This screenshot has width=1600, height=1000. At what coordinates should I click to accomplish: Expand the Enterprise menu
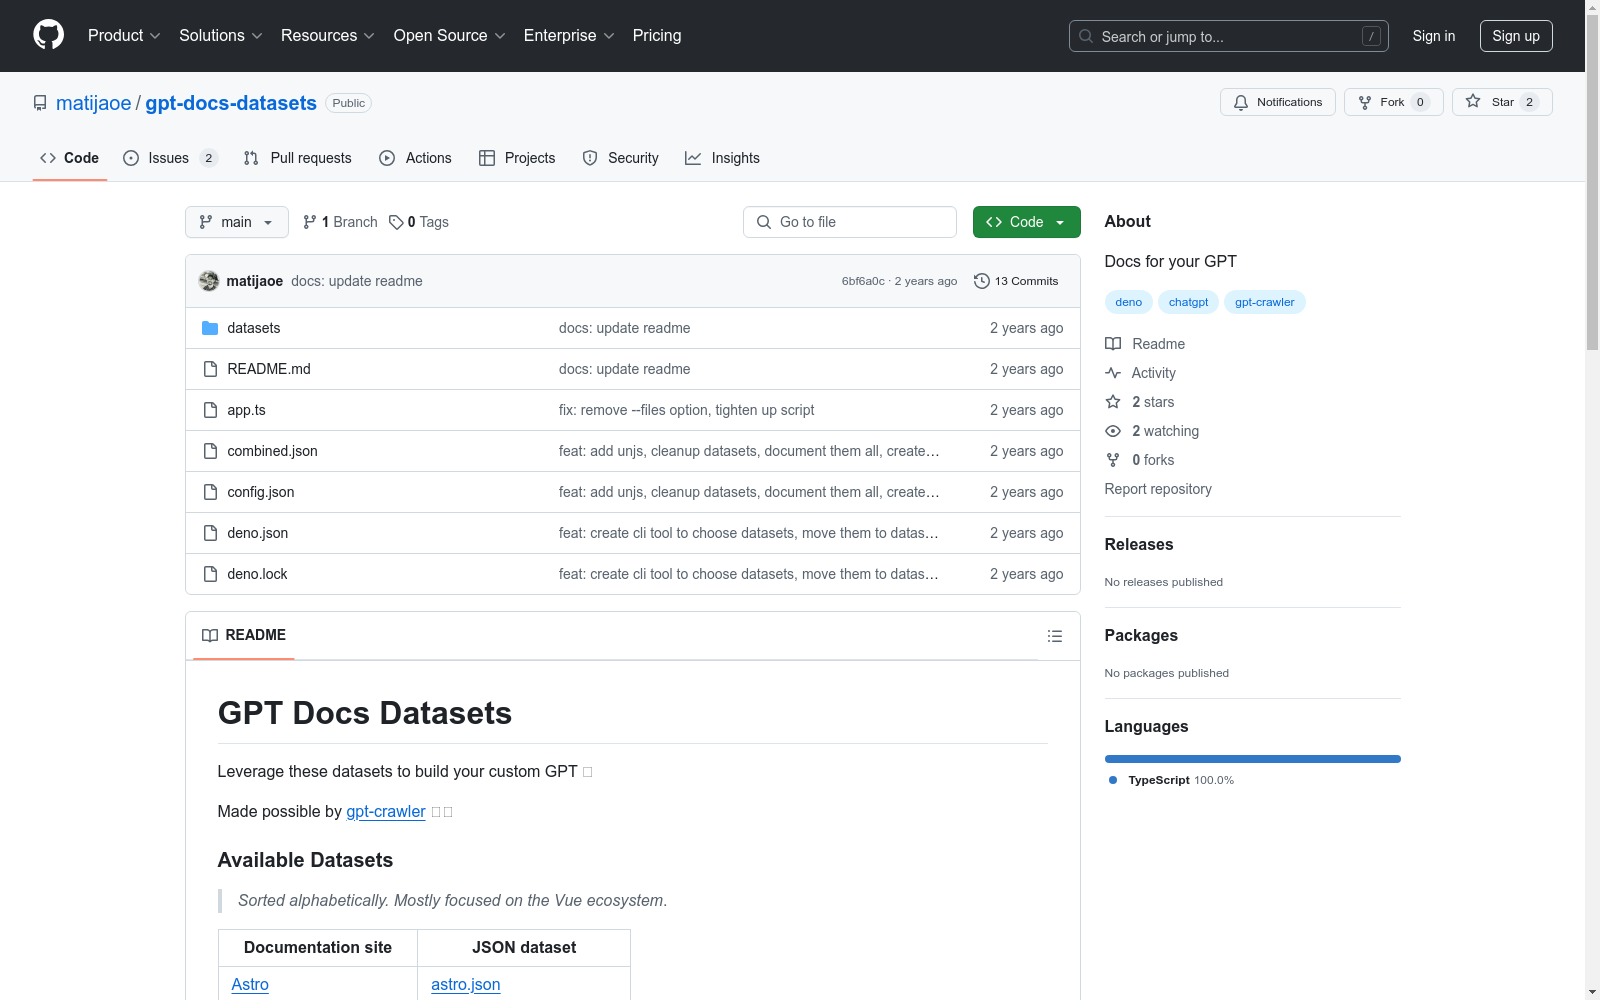tap(569, 35)
